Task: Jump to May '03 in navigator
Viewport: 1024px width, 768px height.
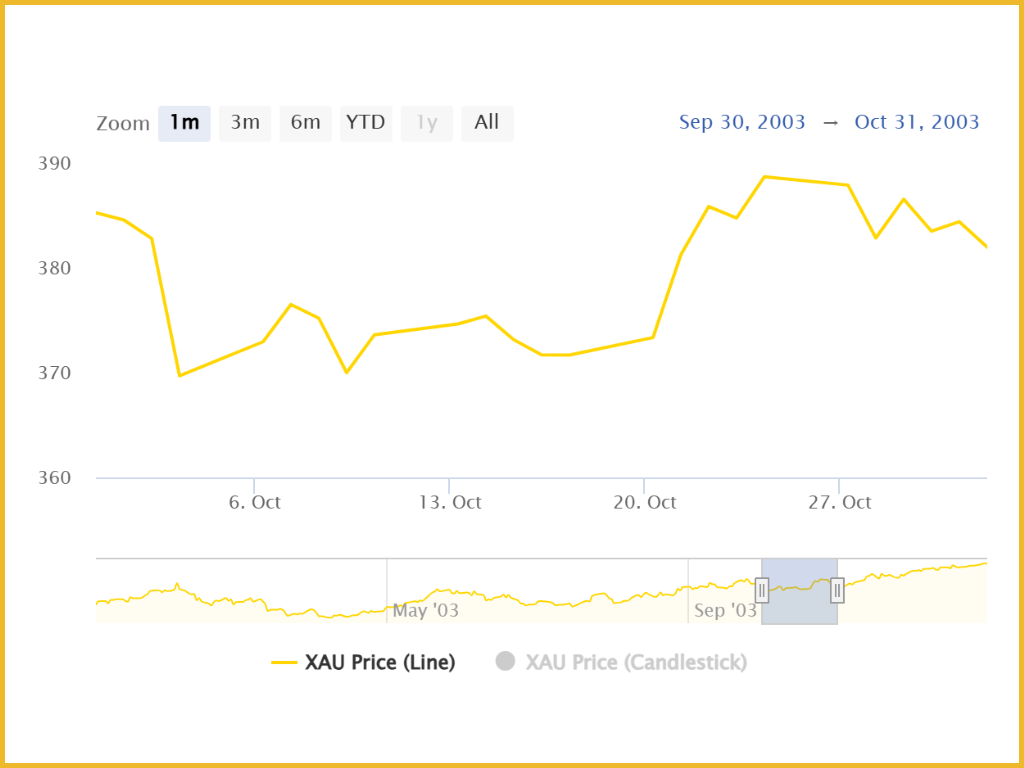Action: click(425, 611)
